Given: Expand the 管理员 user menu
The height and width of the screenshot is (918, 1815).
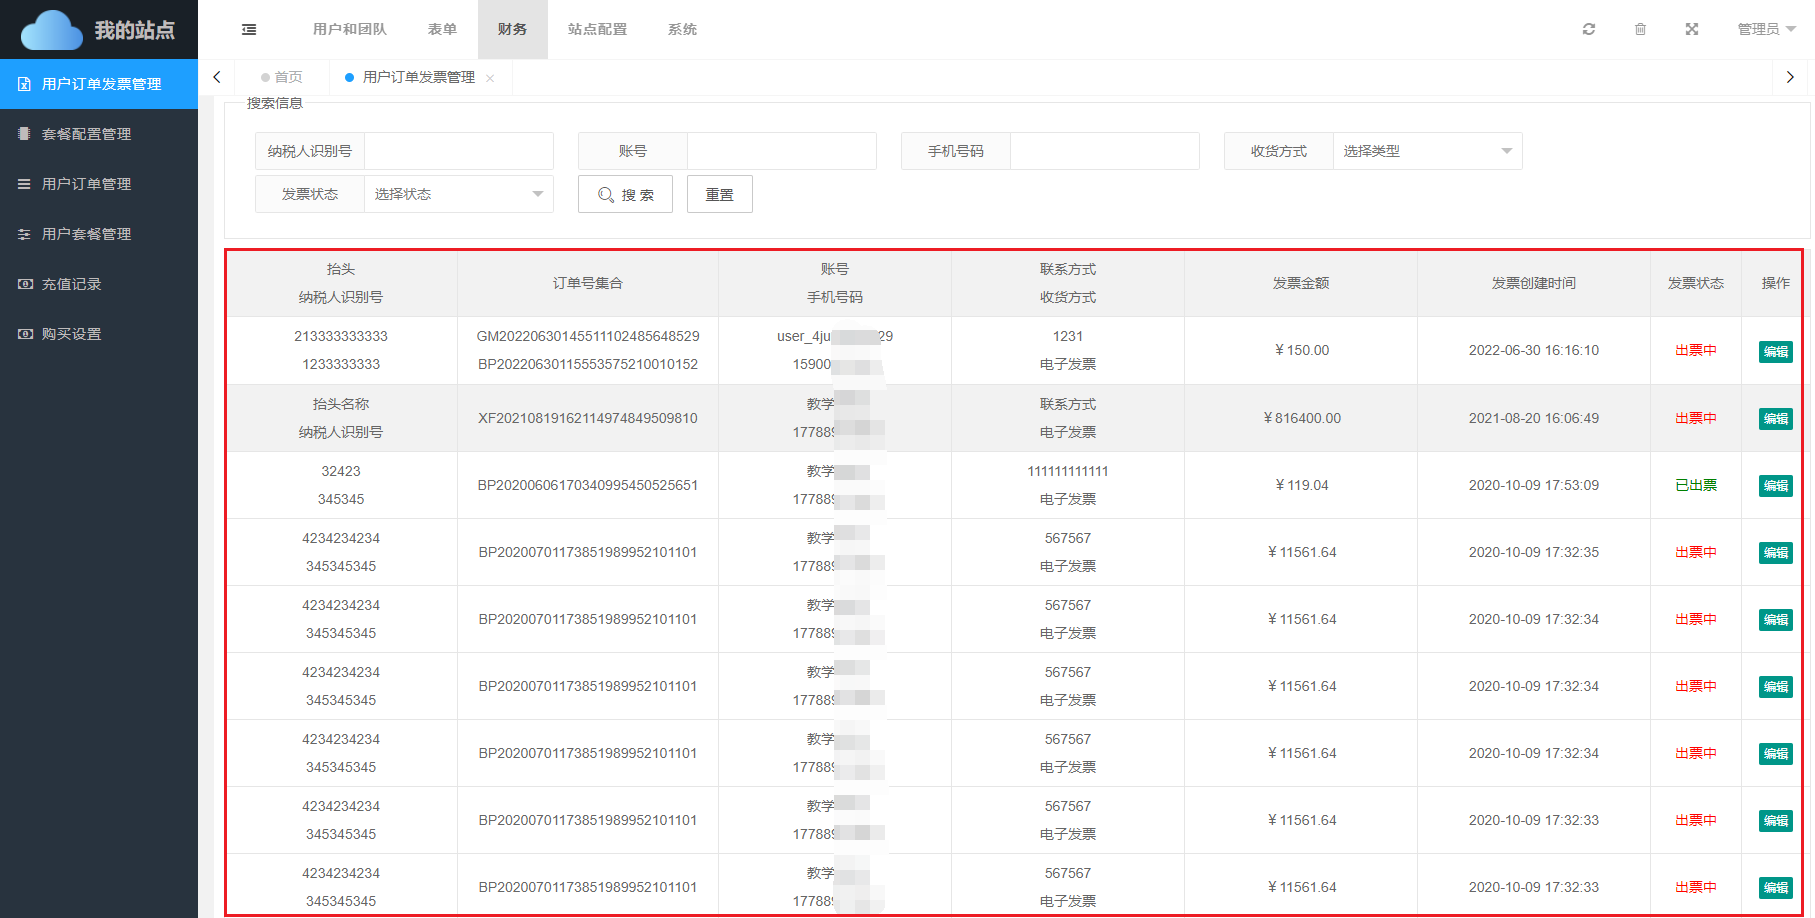Looking at the screenshot, I should (1765, 29).
